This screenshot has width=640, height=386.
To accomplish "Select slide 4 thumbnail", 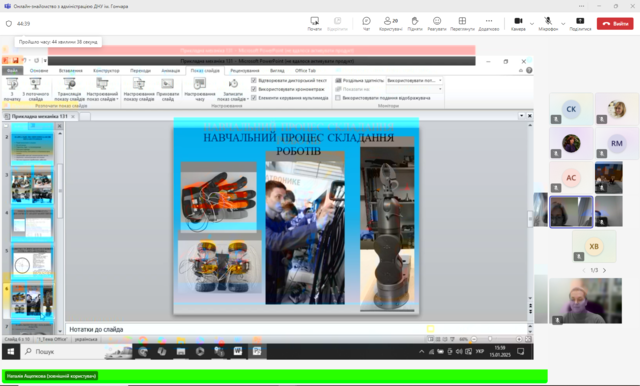I will pyautogui.click(x=32, y=224).
